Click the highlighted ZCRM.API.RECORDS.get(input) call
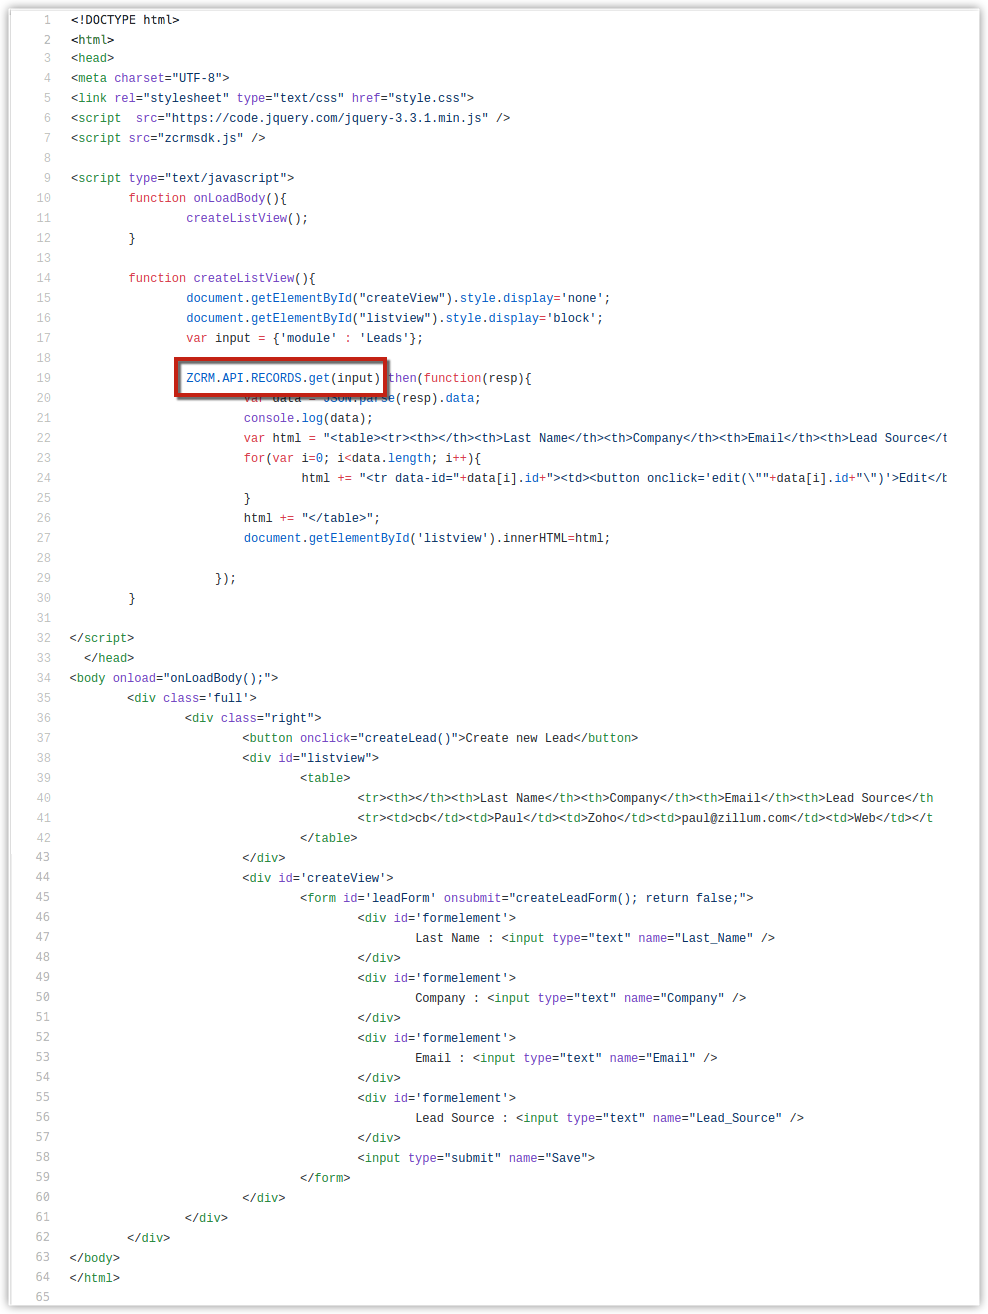 tap(282, 378)
